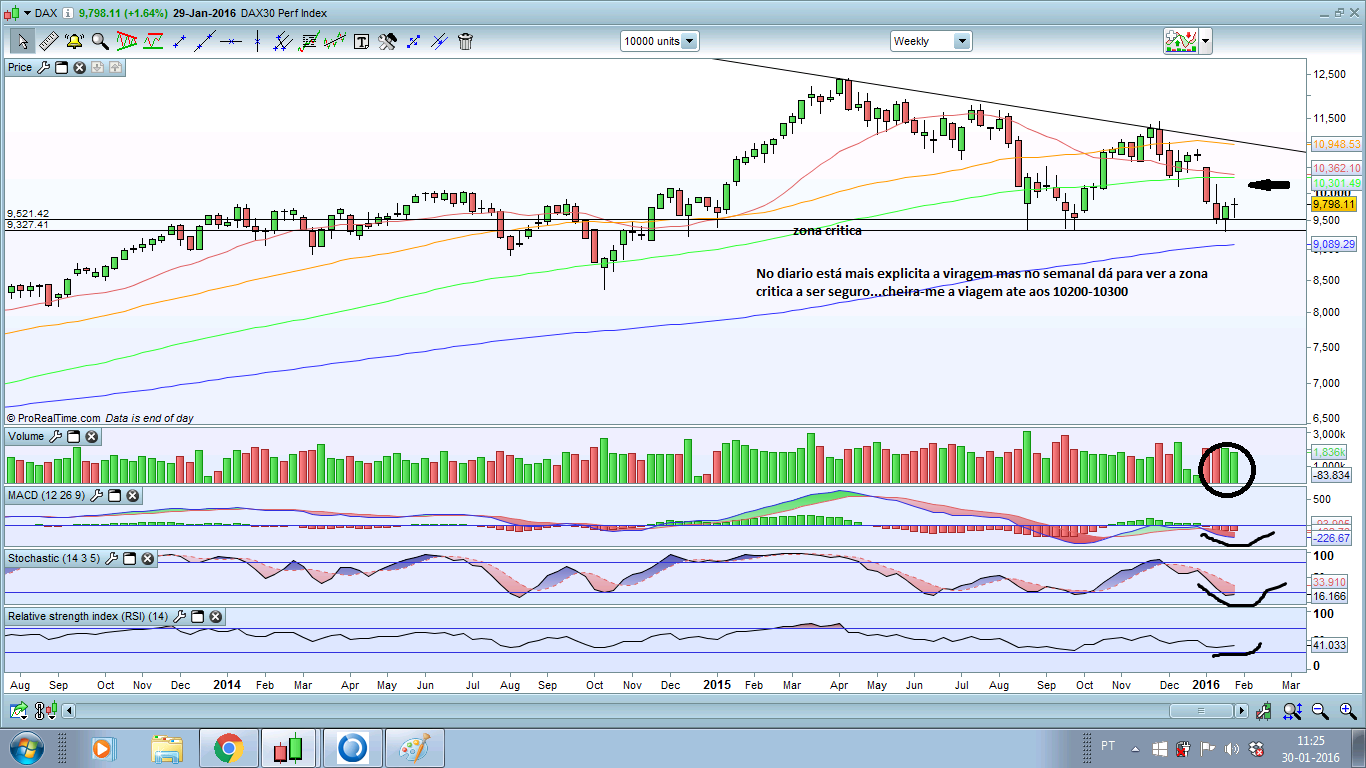The height and width of the screenshot is (768, 1366).
Task: Click the horizontal chart scrollbar thumb
Action: click(x=1201, y=711)
